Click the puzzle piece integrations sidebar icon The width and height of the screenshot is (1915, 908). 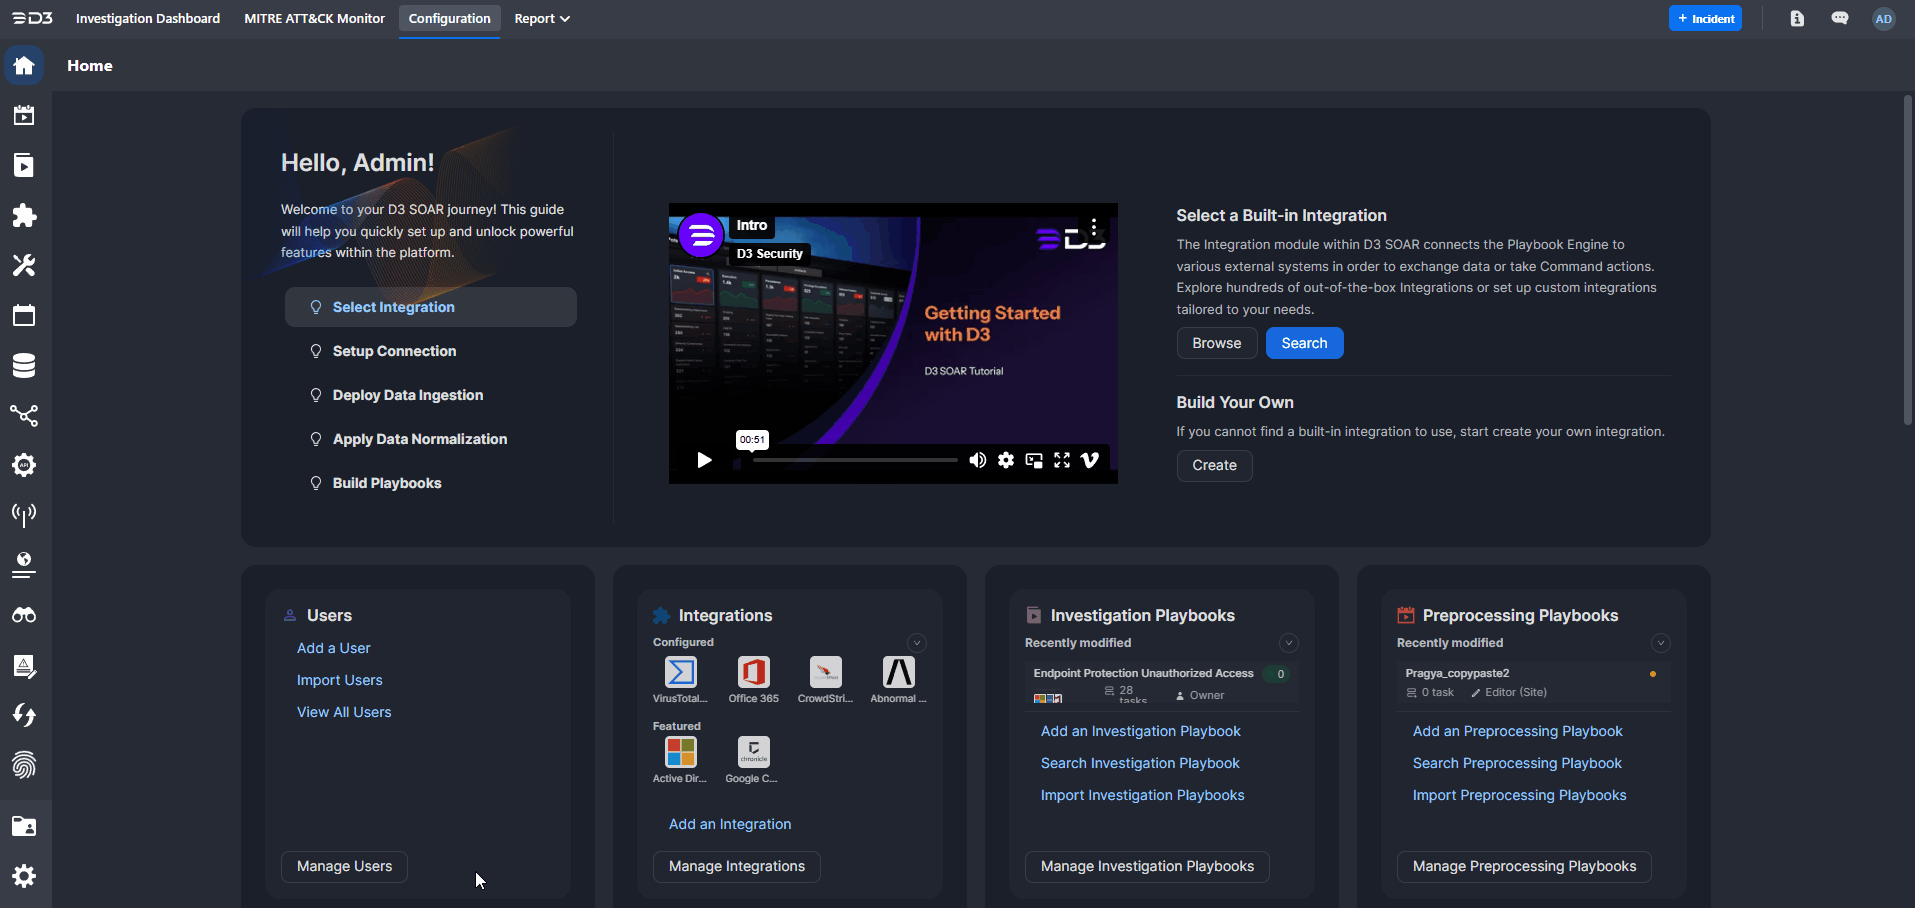(x=24, y=216)
